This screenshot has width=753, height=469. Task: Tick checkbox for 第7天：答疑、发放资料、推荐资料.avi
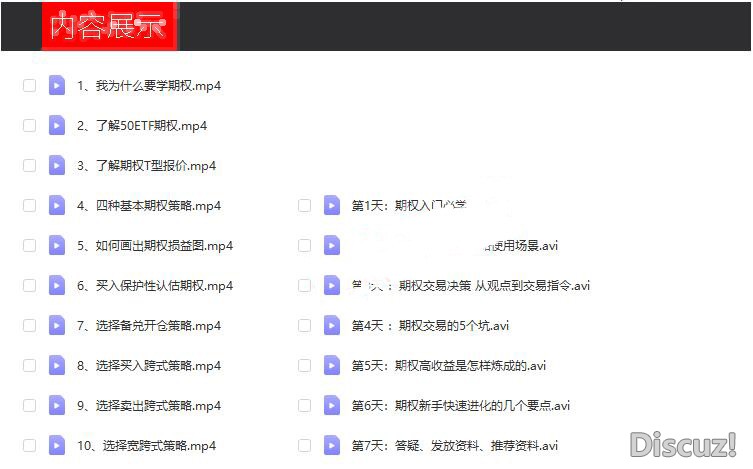(304, 445)
